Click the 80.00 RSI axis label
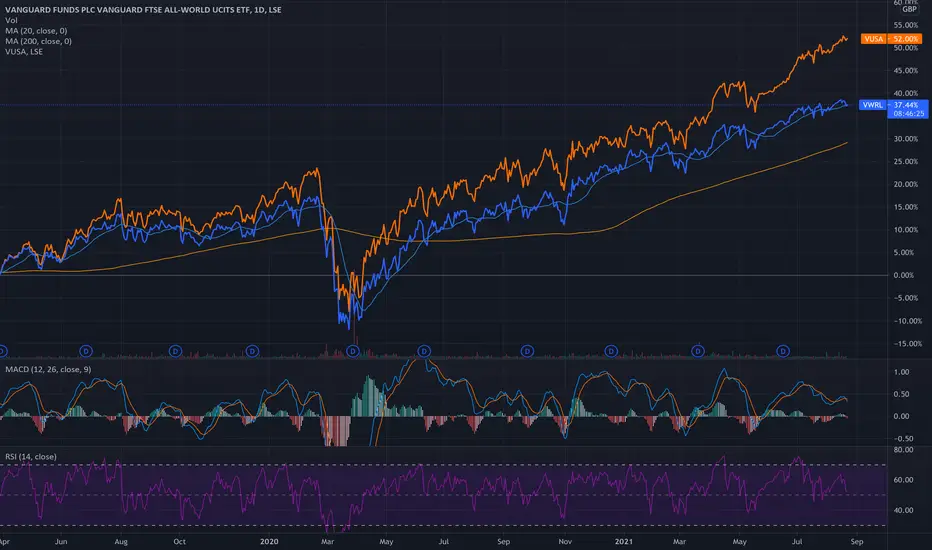This screenshot has height=550, width=932. coord(903,450)
